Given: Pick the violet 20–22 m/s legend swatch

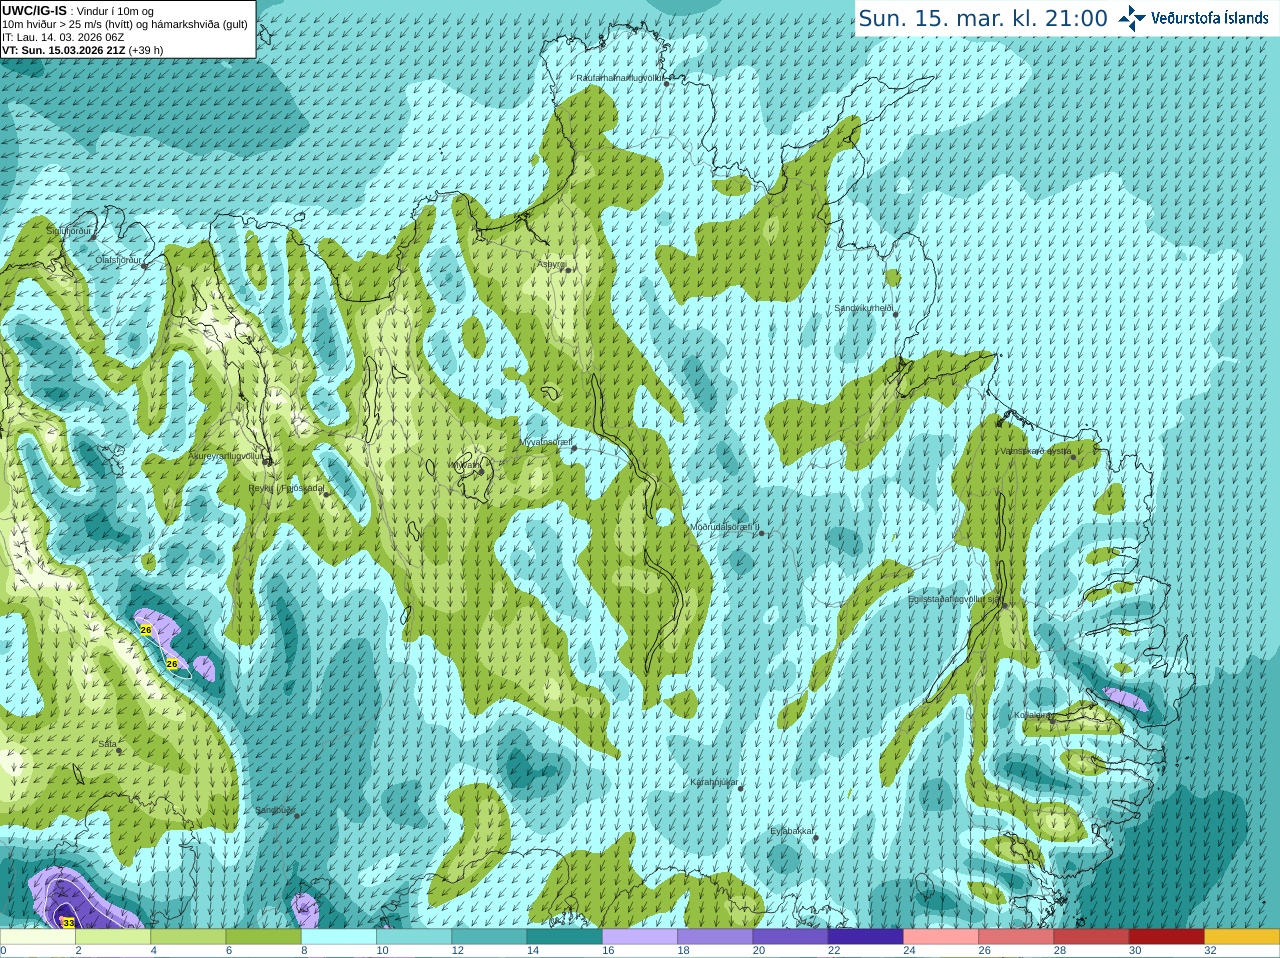Looking at the screenshot, I should (x=790, y=937).
